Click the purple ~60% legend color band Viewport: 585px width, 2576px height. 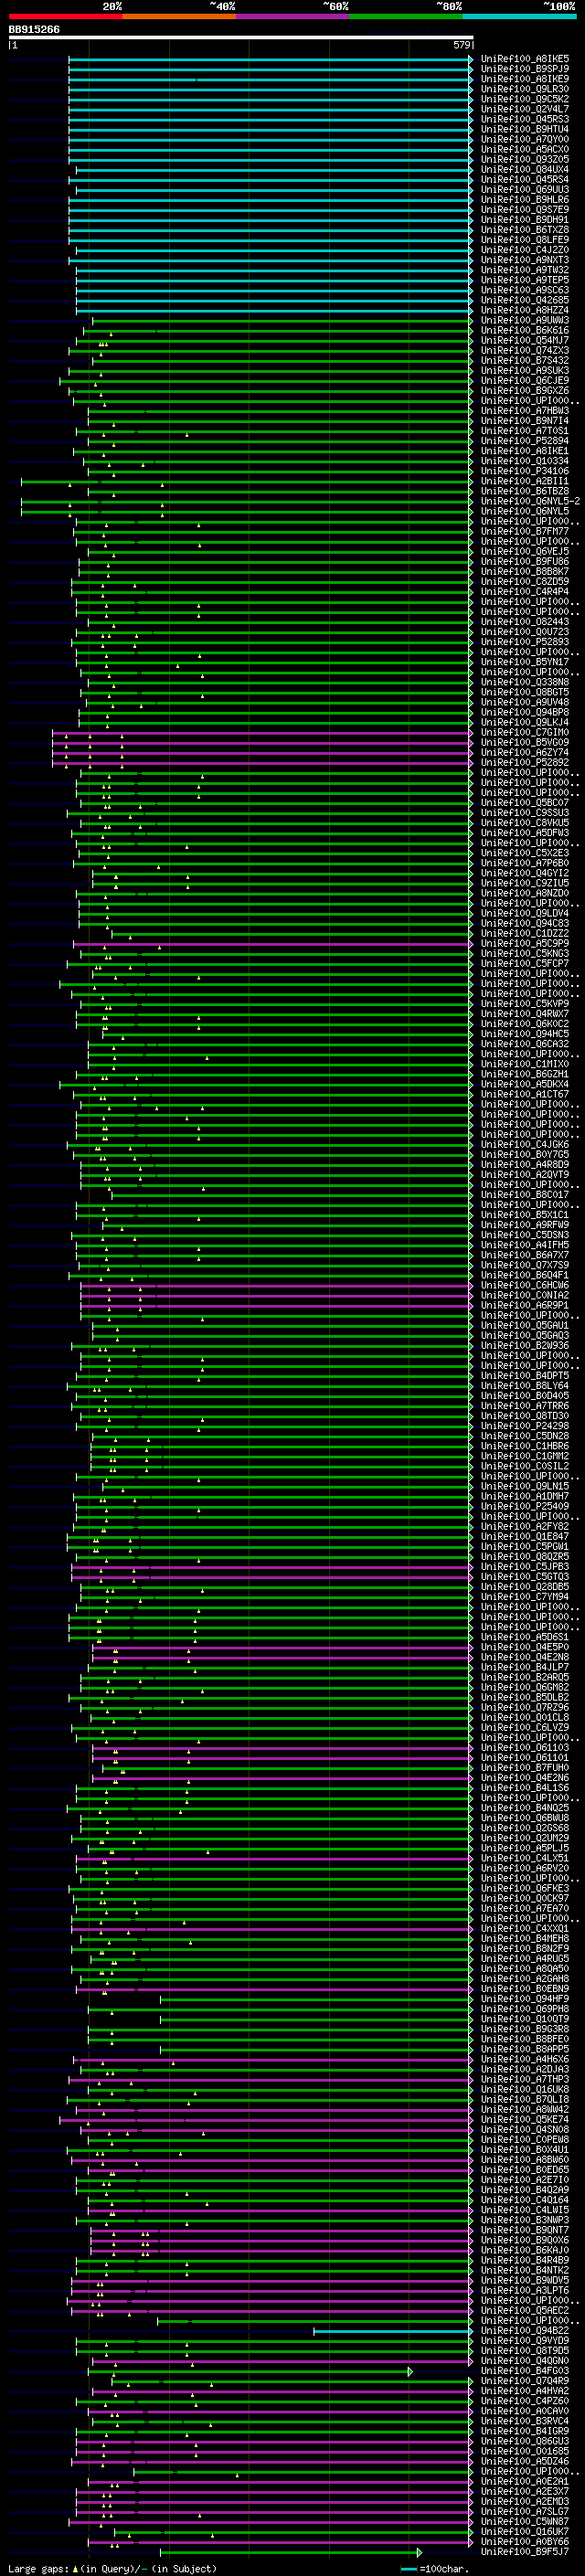point(293,17)
